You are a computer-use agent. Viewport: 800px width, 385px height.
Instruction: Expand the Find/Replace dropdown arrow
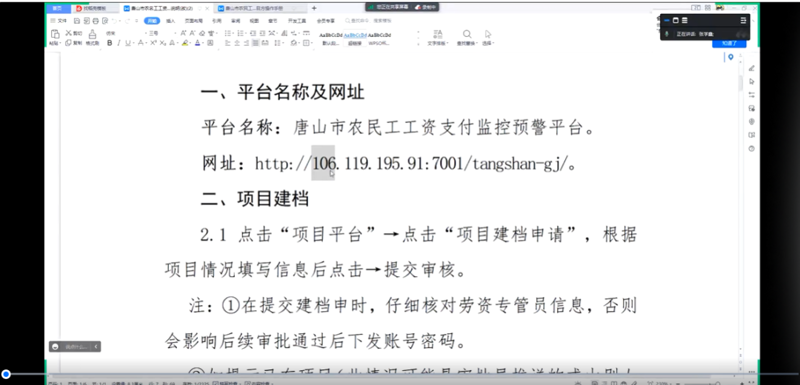(x=478, y=43)
